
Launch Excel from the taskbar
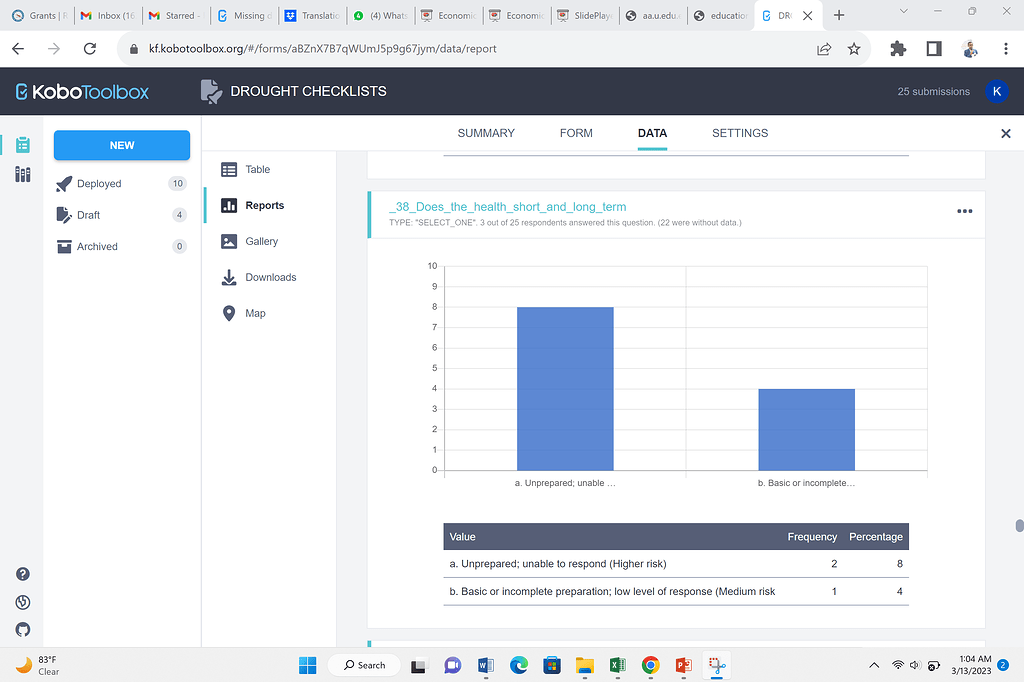[x=617, y=665]
